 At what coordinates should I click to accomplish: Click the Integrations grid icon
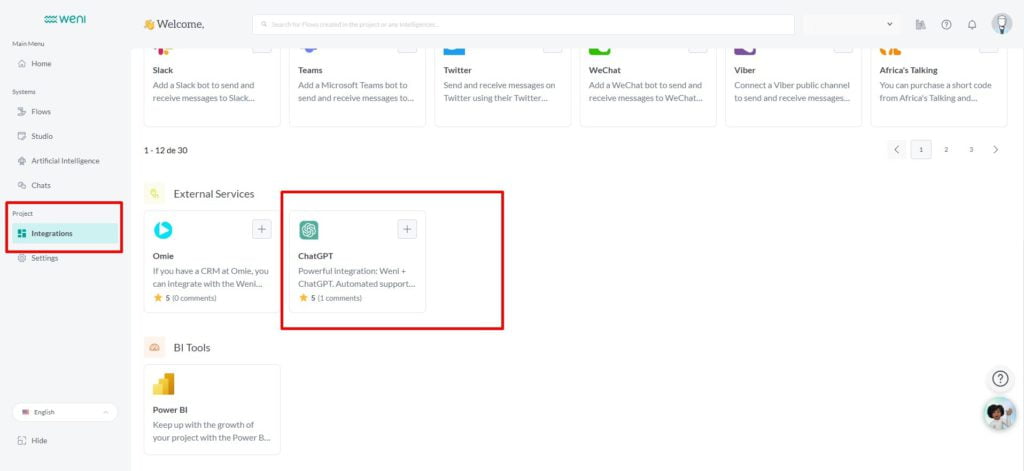pos(22,233)
